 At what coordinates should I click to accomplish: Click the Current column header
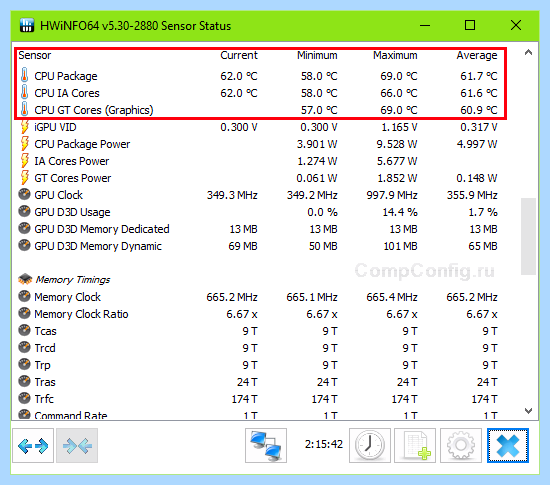point(239,55)
